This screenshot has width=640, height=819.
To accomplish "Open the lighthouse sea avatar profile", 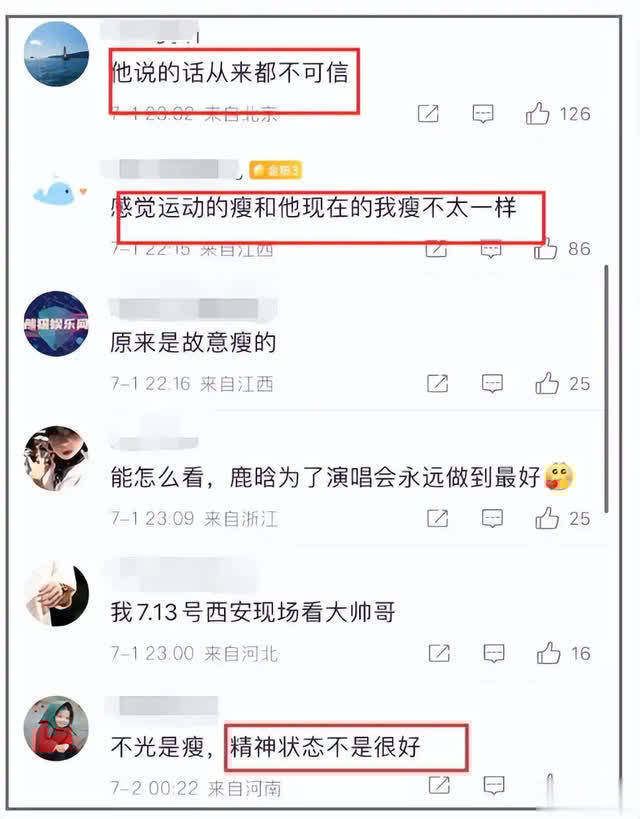I will click(x=56, y=54).
